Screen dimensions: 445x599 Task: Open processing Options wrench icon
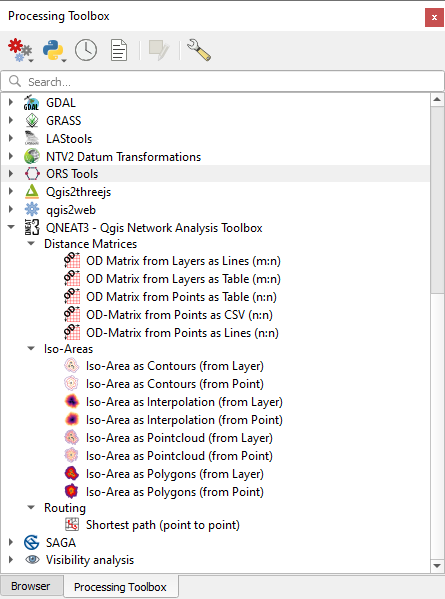pos(199,50)
